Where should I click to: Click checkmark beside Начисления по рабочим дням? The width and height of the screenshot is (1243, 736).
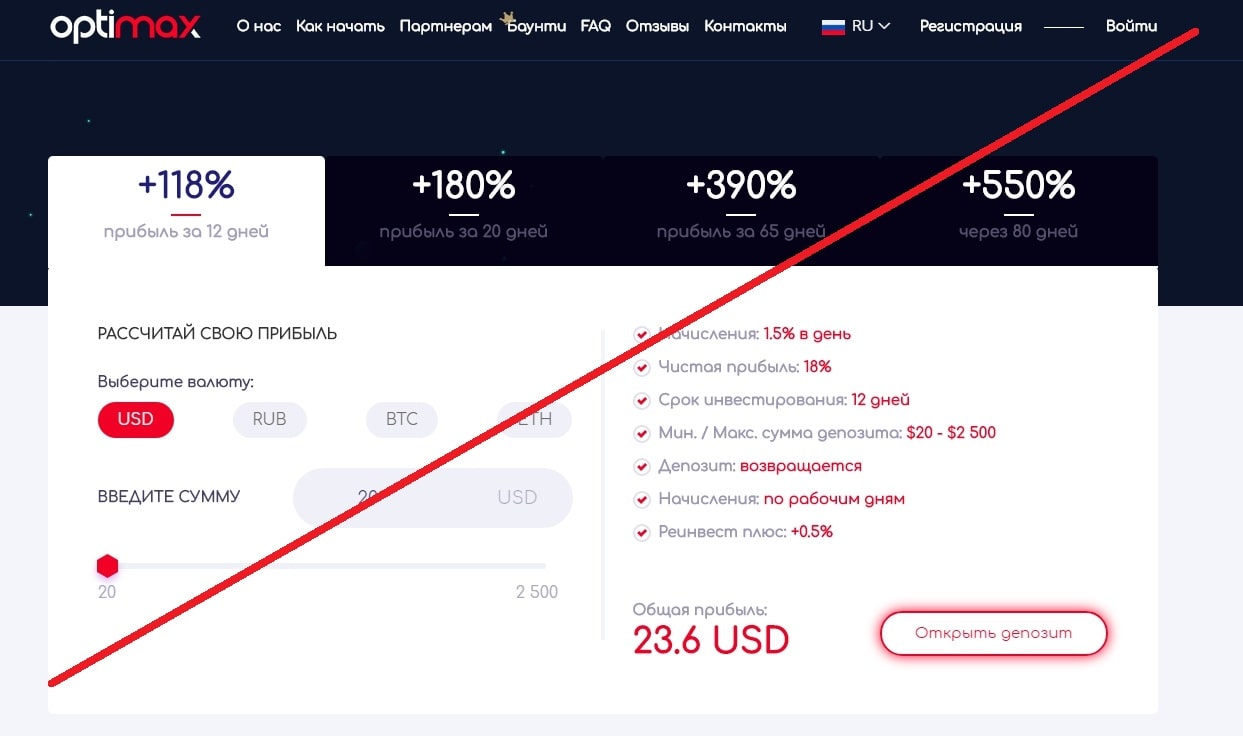point(642,499)
